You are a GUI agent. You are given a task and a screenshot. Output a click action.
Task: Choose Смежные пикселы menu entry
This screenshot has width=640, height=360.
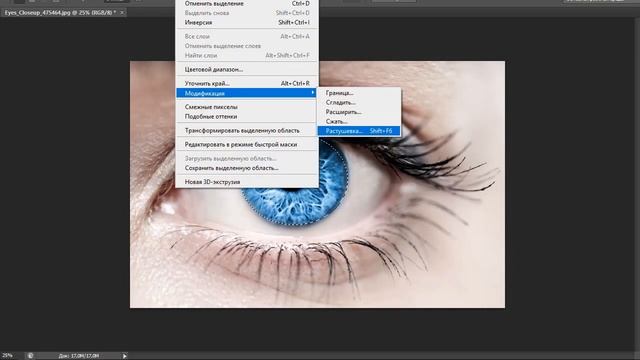[x=247, y=107]
